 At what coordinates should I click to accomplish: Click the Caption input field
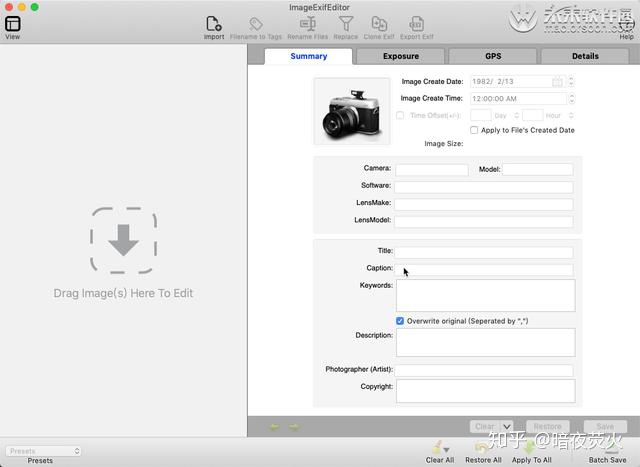[484, 269]
